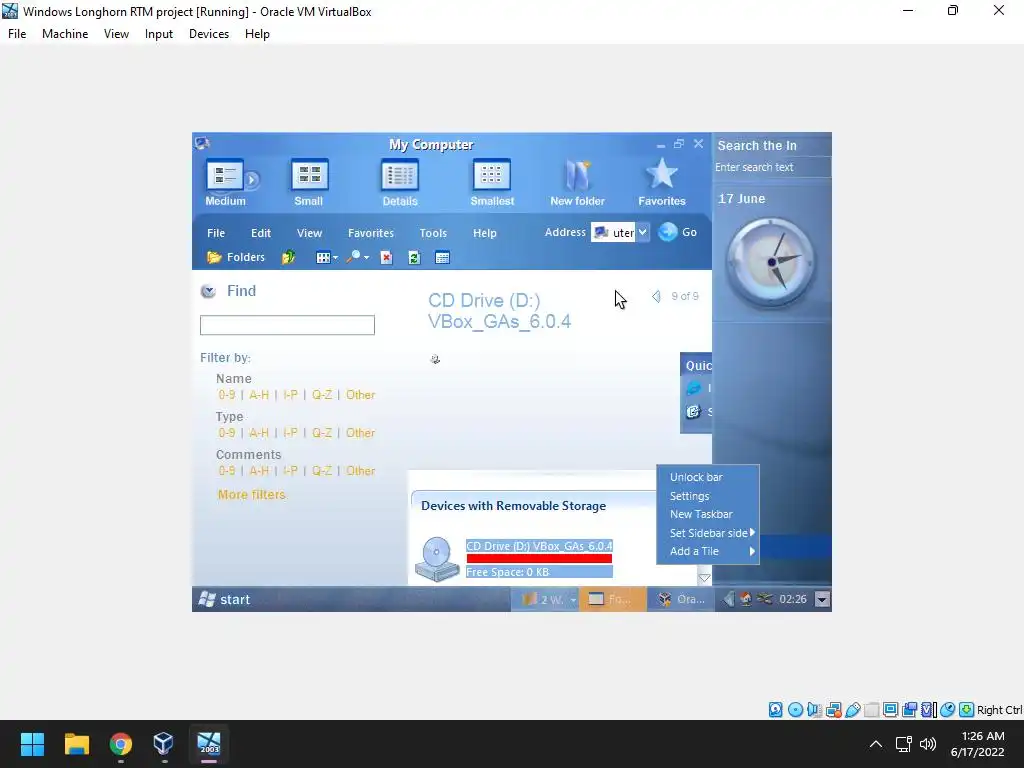Open VirtualBox Machine menu
This screenshot has width=1024, height=768.
pos(65,34)
